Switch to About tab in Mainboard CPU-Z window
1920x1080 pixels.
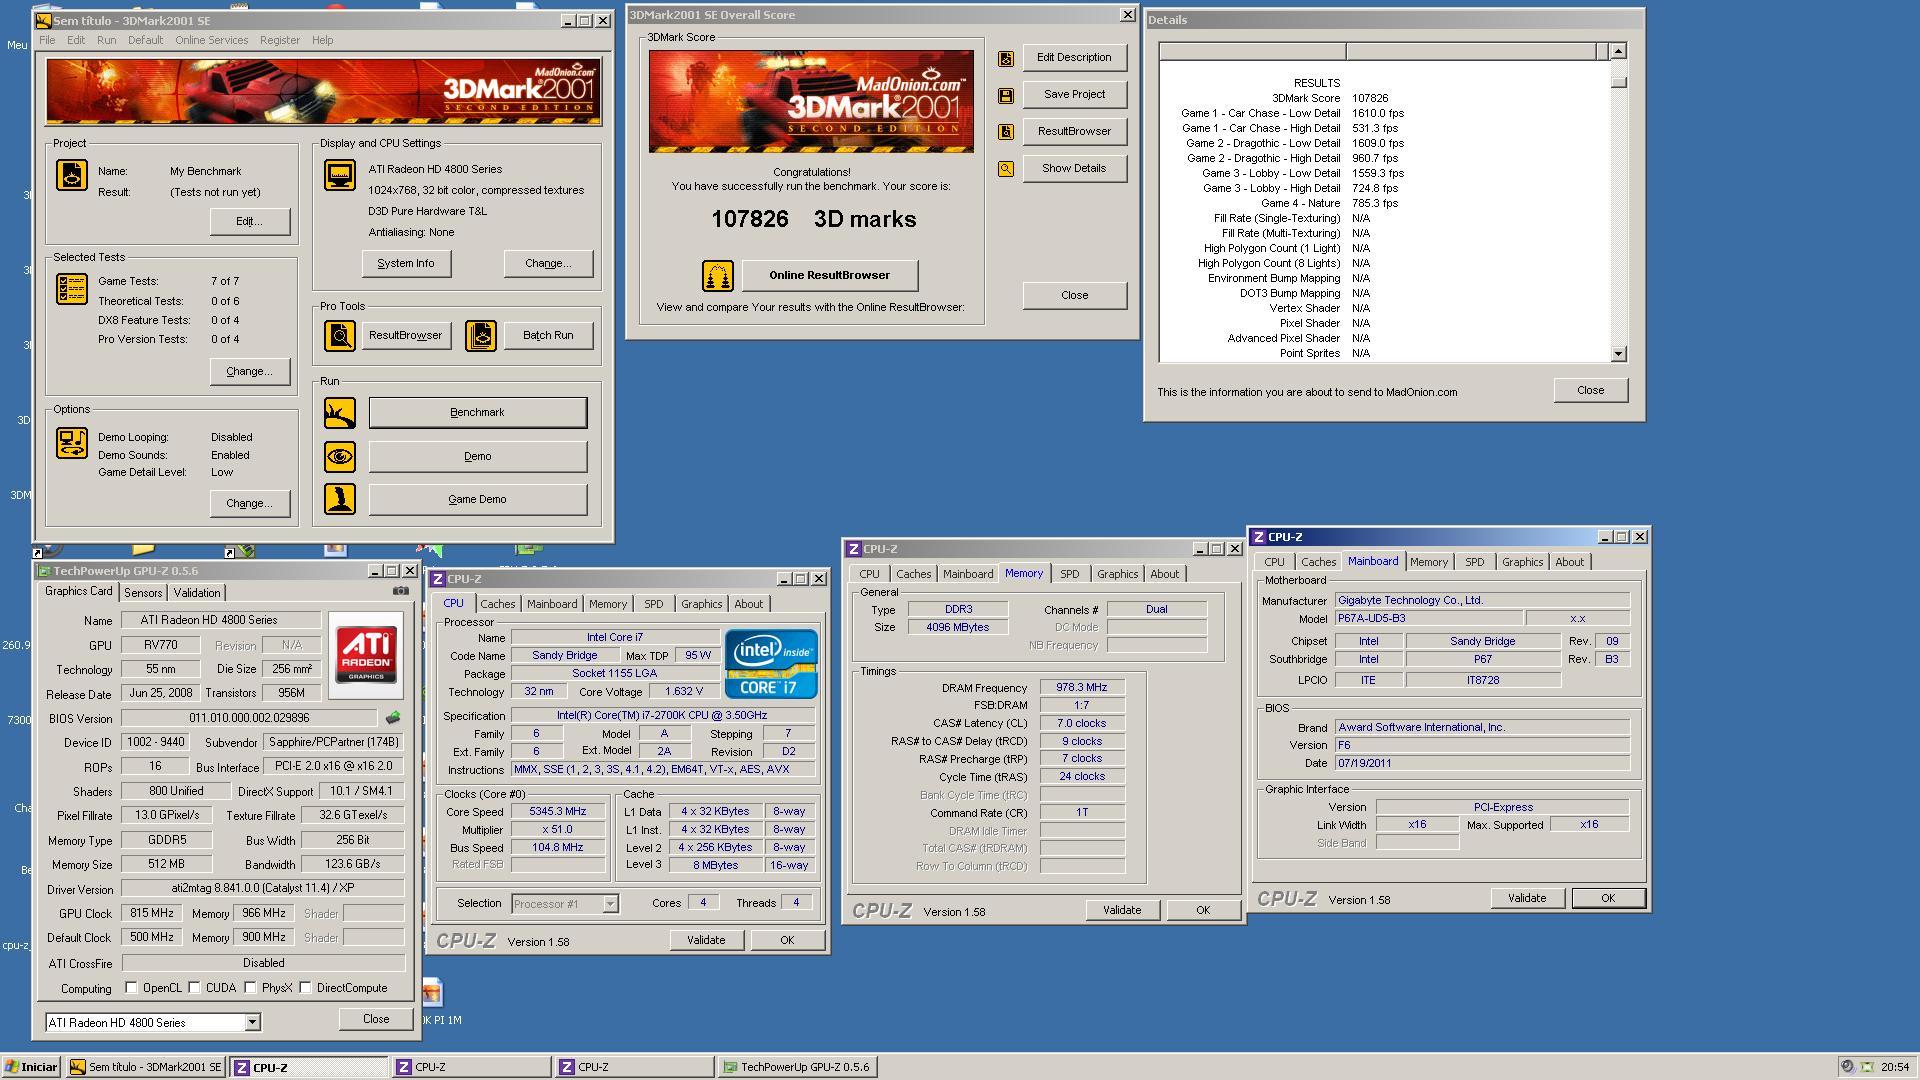click(1569, 562)
